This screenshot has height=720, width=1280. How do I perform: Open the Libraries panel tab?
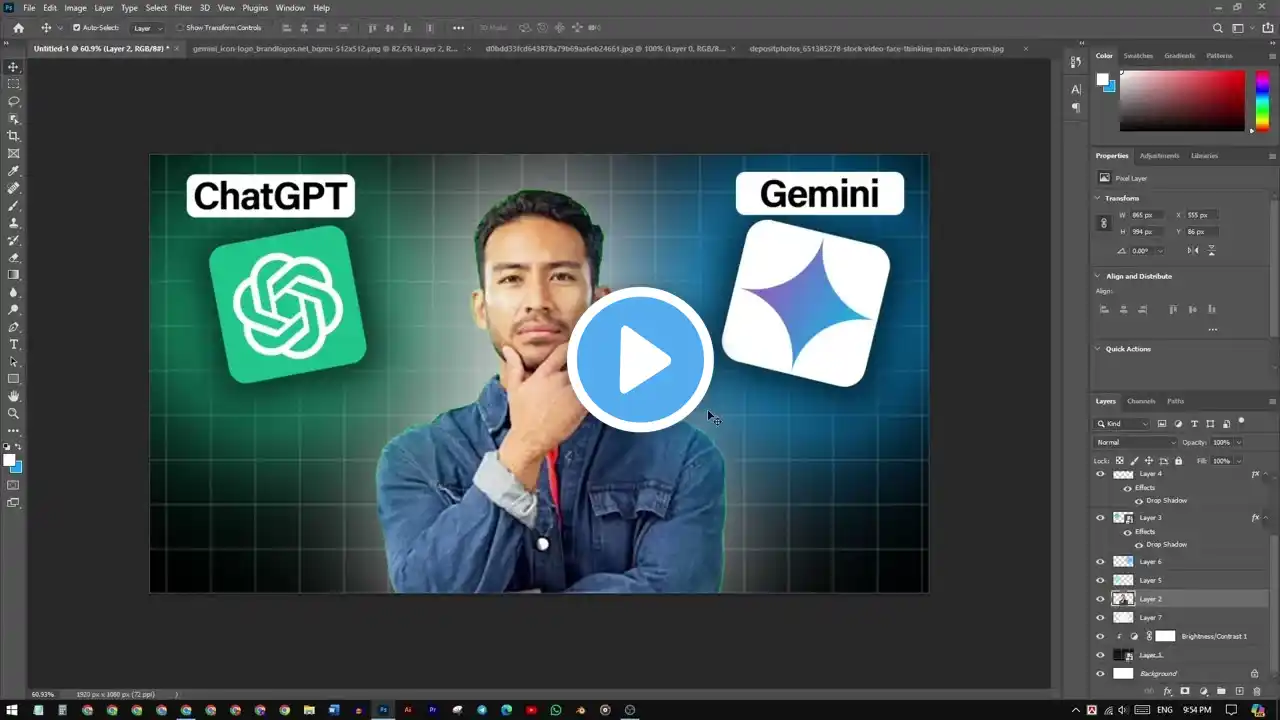point(1204,156)
